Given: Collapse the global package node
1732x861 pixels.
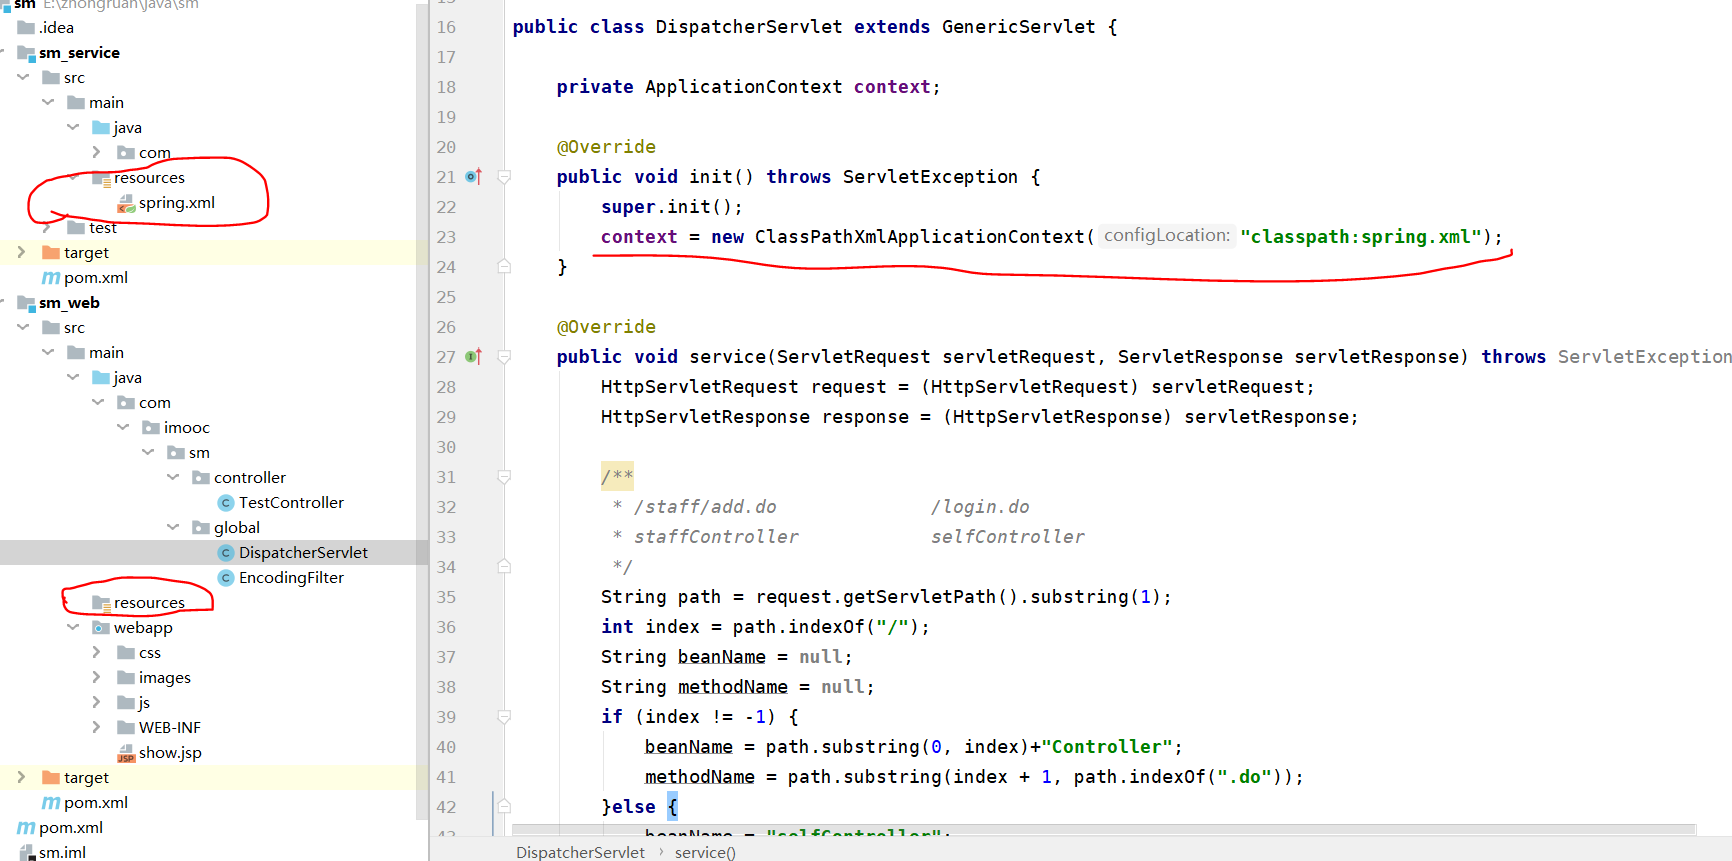Looking at the screenshot, I should point(173,527).
